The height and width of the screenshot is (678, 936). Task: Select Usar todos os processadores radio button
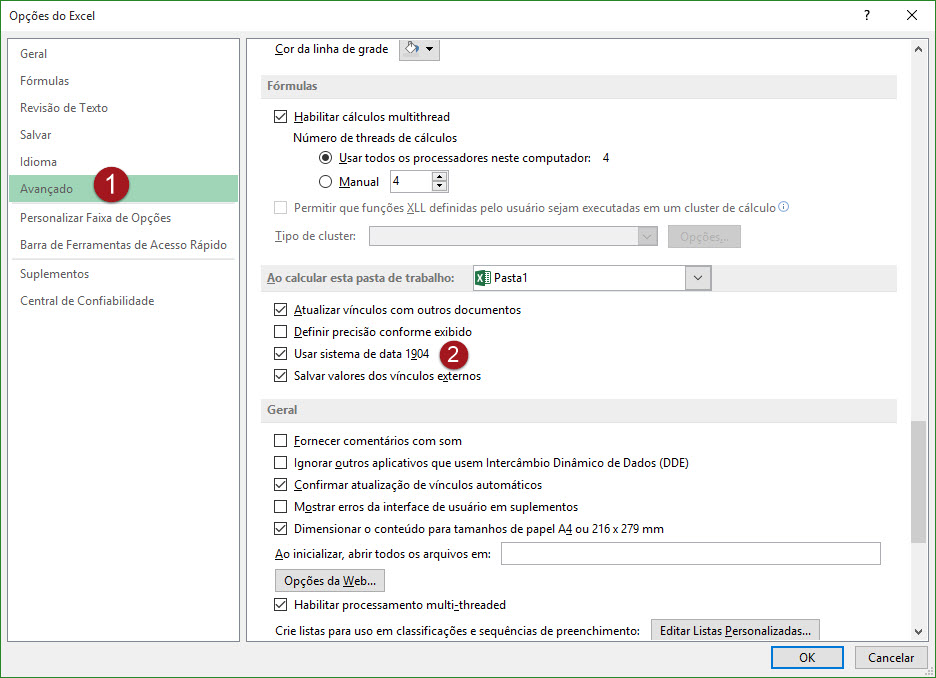pyautogui.click(x=325, y=158)
